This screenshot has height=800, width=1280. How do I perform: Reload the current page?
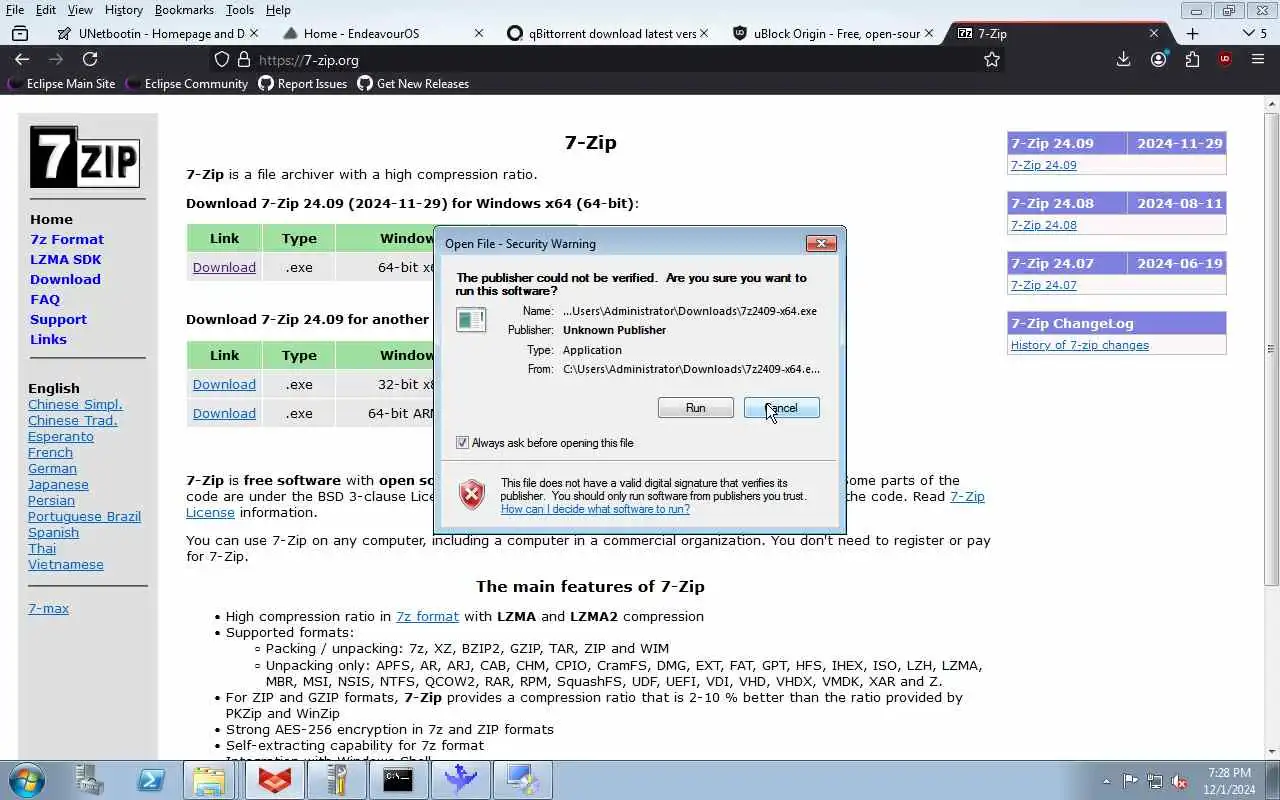[x=90, y=60]
